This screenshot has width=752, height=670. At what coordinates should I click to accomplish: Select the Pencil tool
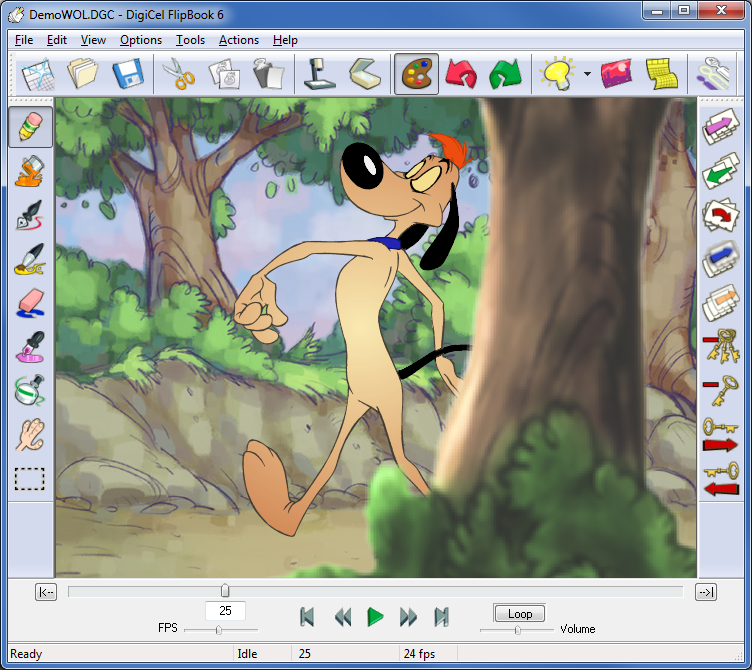tap(31, 127)
